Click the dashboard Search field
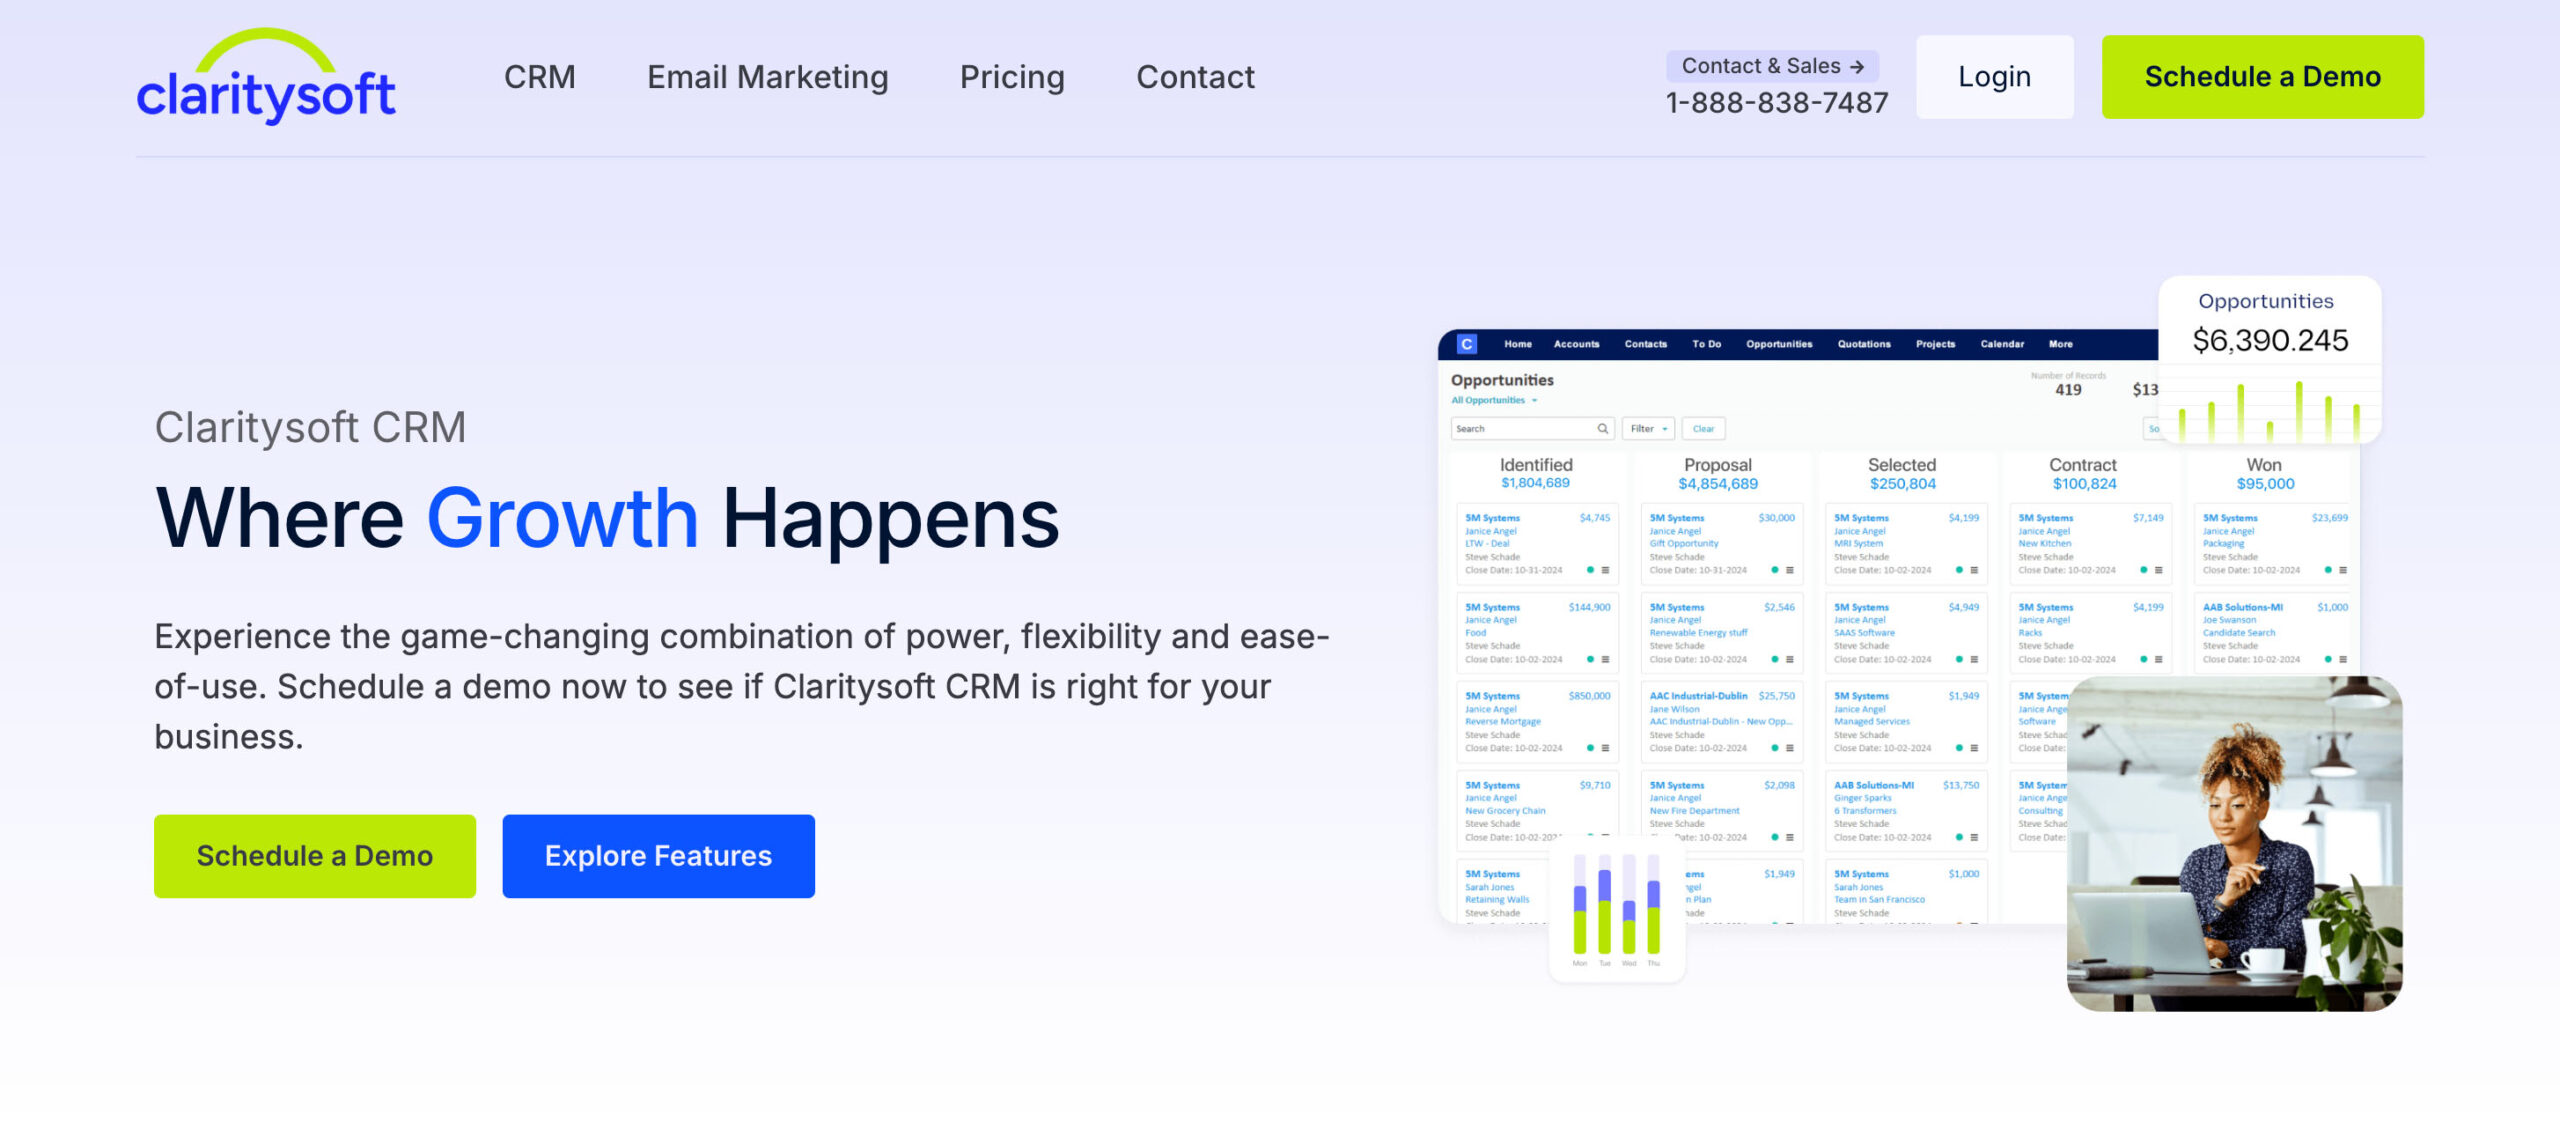 point(1531,429)
